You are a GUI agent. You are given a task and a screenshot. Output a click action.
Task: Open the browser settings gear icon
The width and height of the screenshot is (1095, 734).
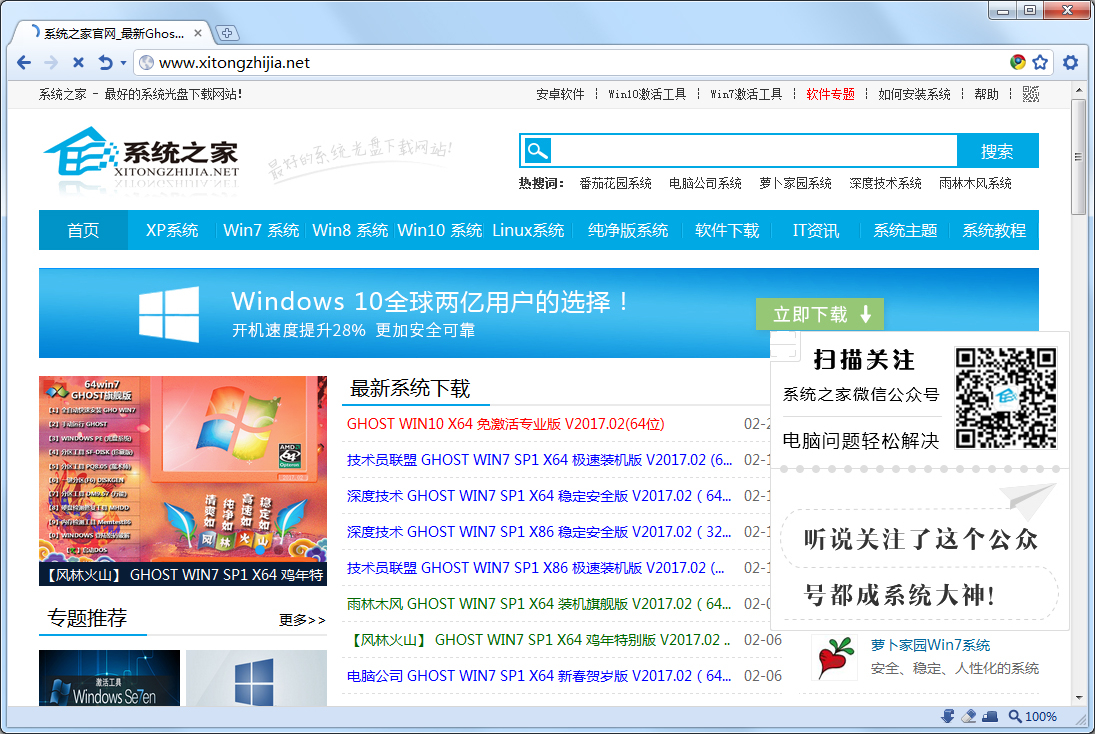(1072, 62)
